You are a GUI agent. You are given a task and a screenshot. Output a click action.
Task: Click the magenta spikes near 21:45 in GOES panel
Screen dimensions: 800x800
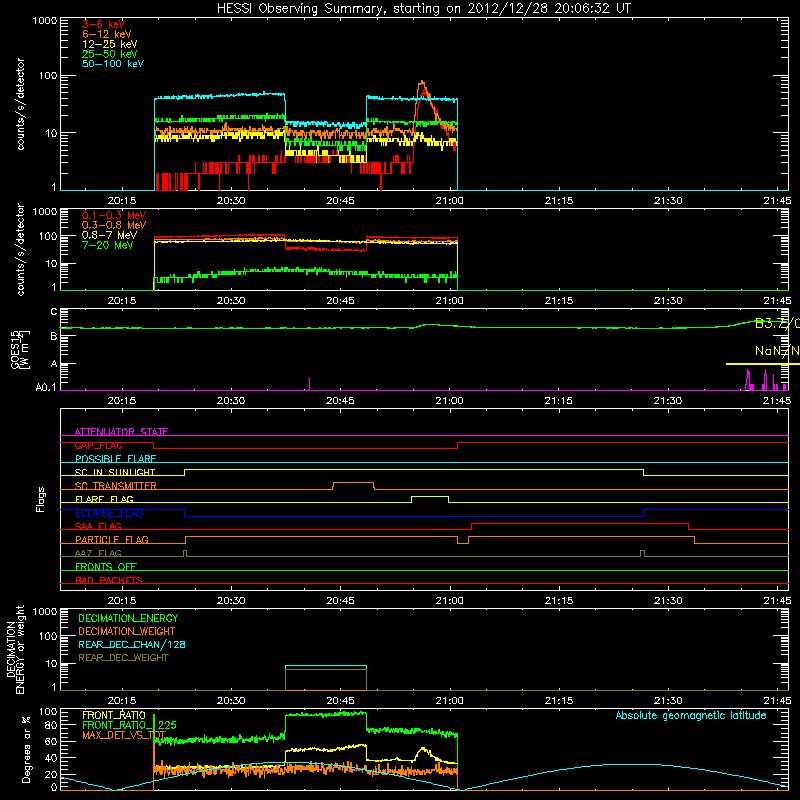click(765, 380)
